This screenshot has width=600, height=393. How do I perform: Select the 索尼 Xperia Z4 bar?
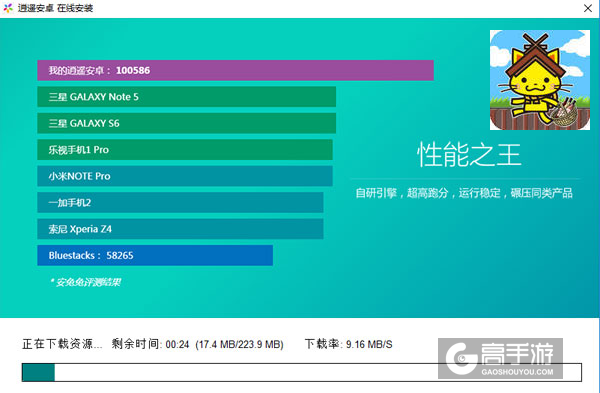click(180, 229)
